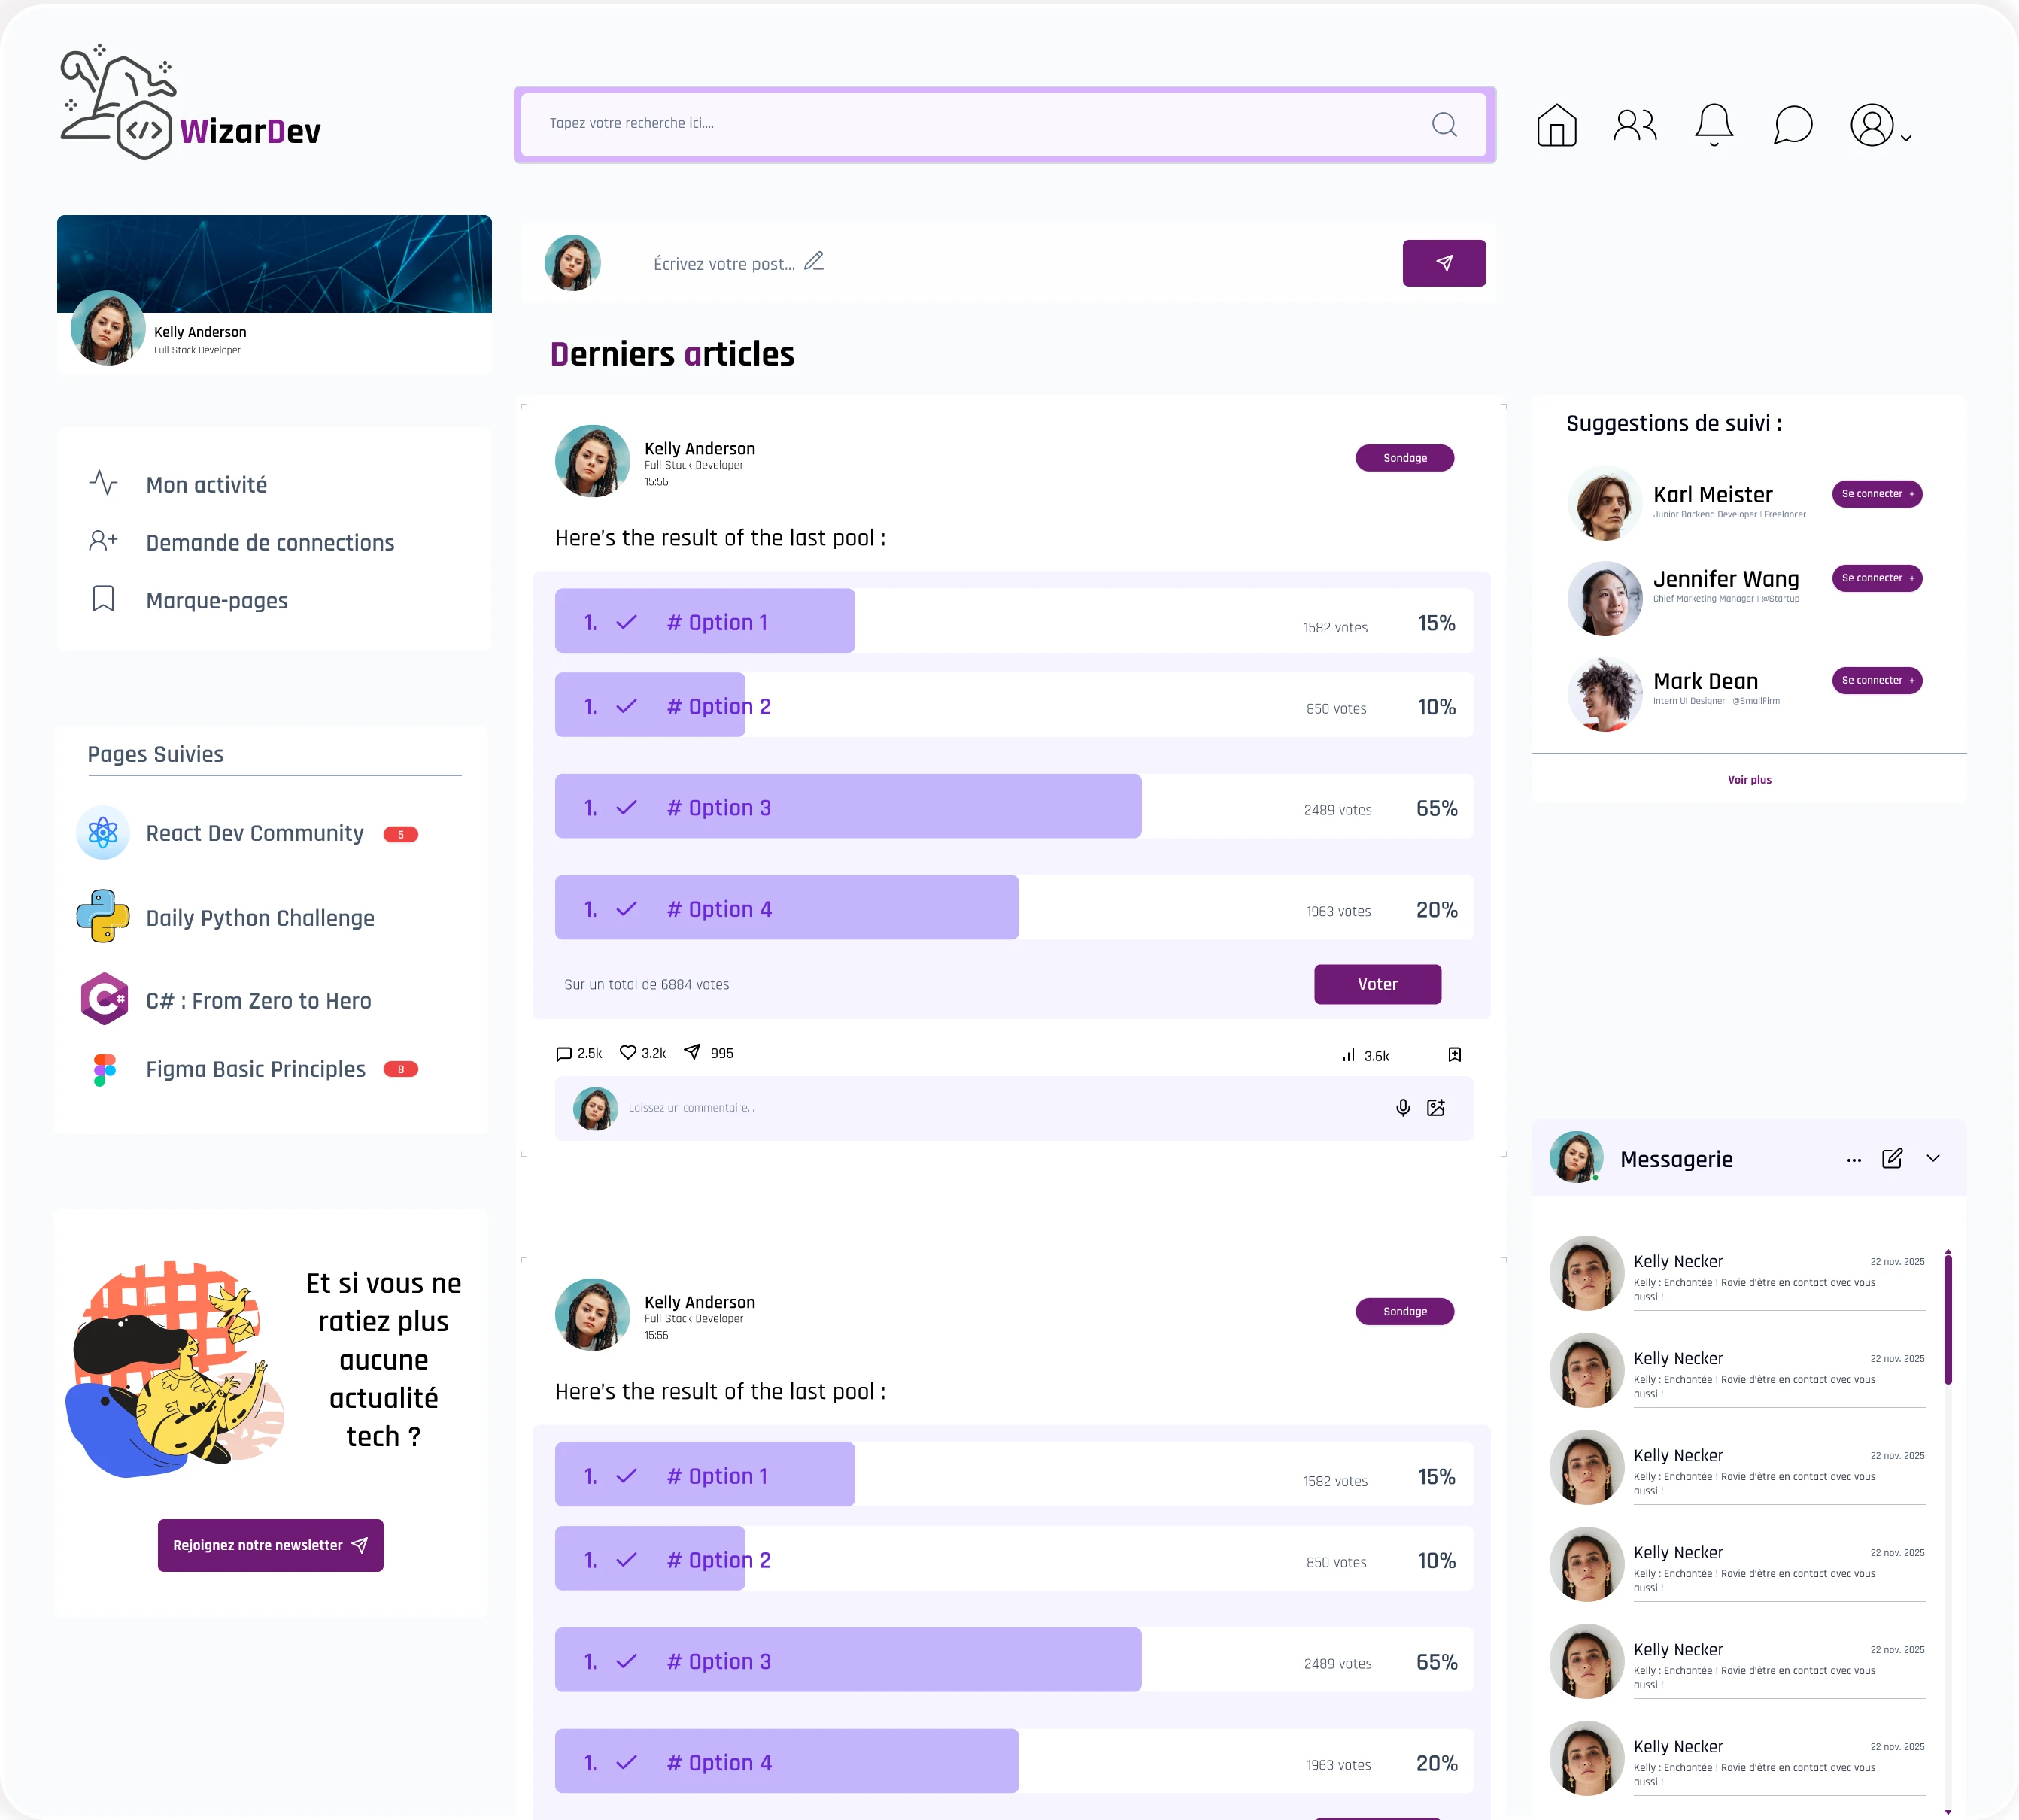The width and height of the screenshot is (2019, 1820).
Task: Open the chat bubble icon in header
Action: [1792, 125]
